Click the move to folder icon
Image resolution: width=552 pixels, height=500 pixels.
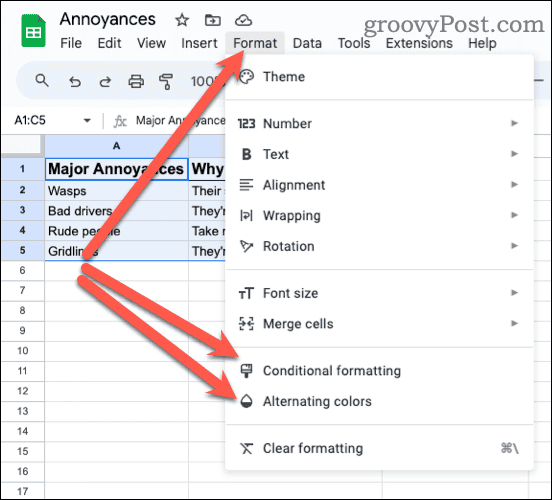(213, 20)
